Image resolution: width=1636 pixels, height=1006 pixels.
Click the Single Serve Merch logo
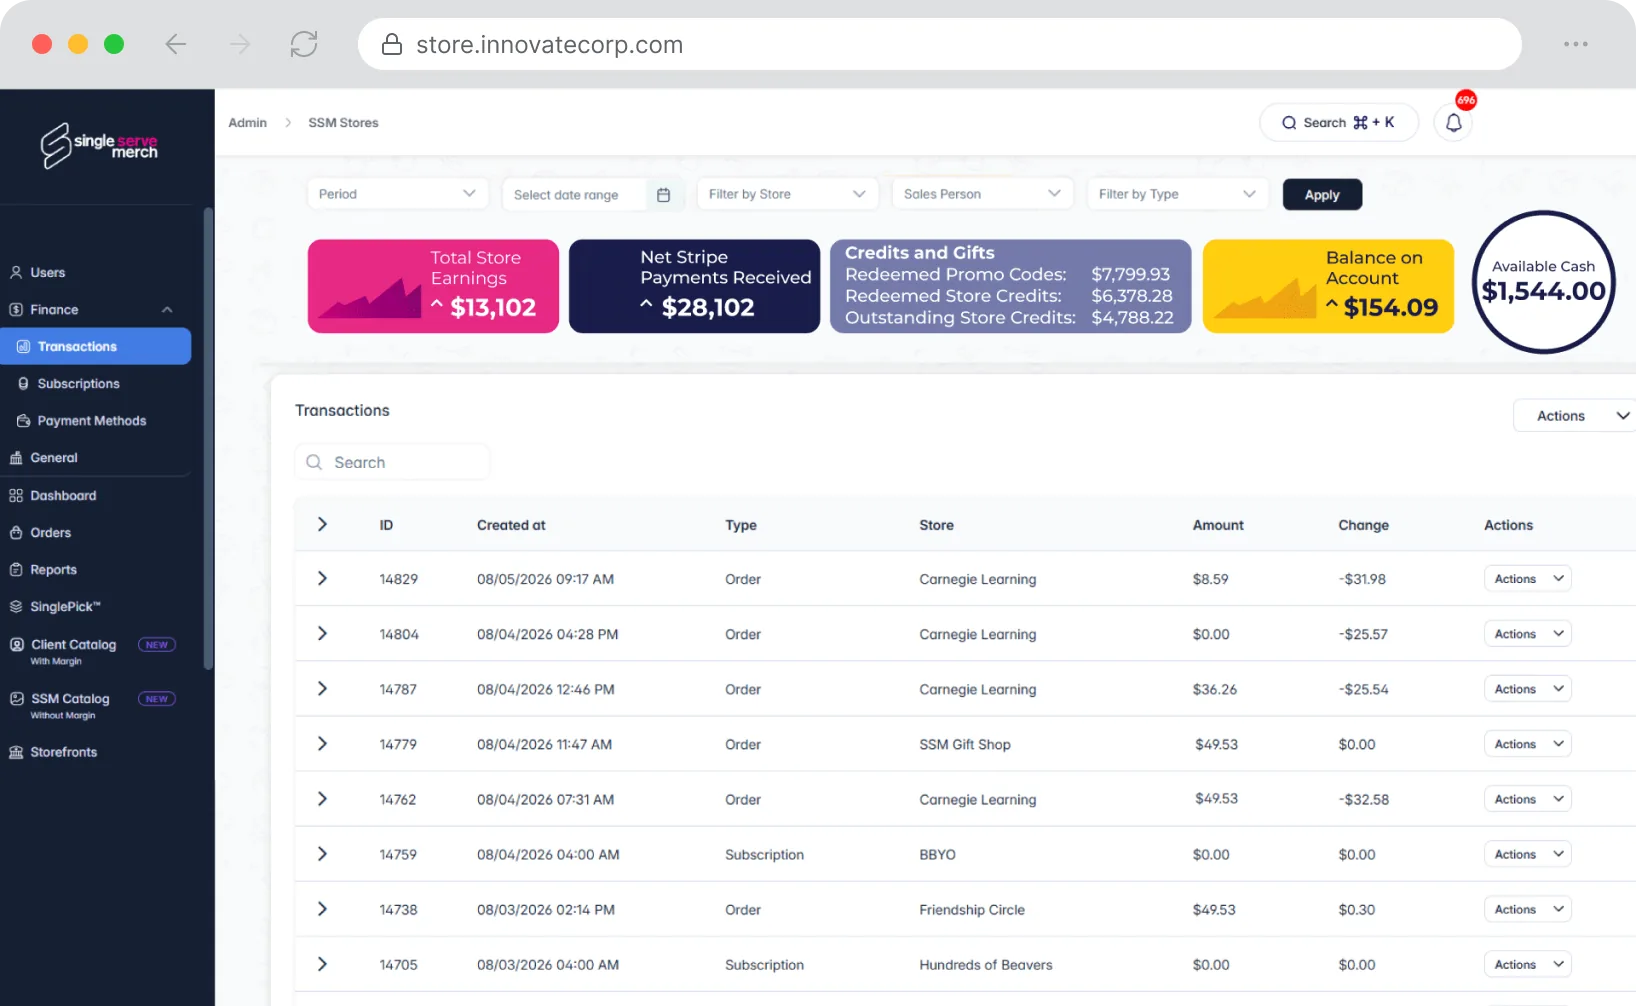pyautogui.click(x=99, y=146)
